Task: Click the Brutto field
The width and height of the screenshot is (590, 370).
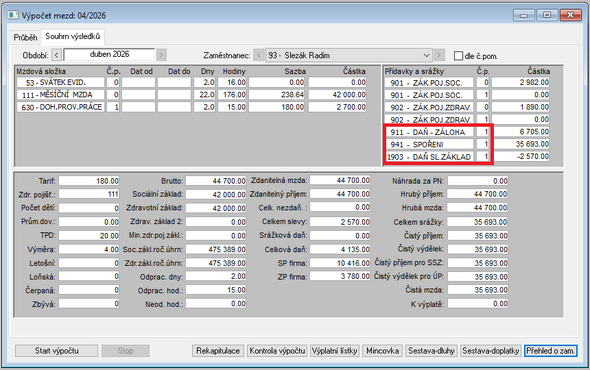Action: [x=216, y=181]
